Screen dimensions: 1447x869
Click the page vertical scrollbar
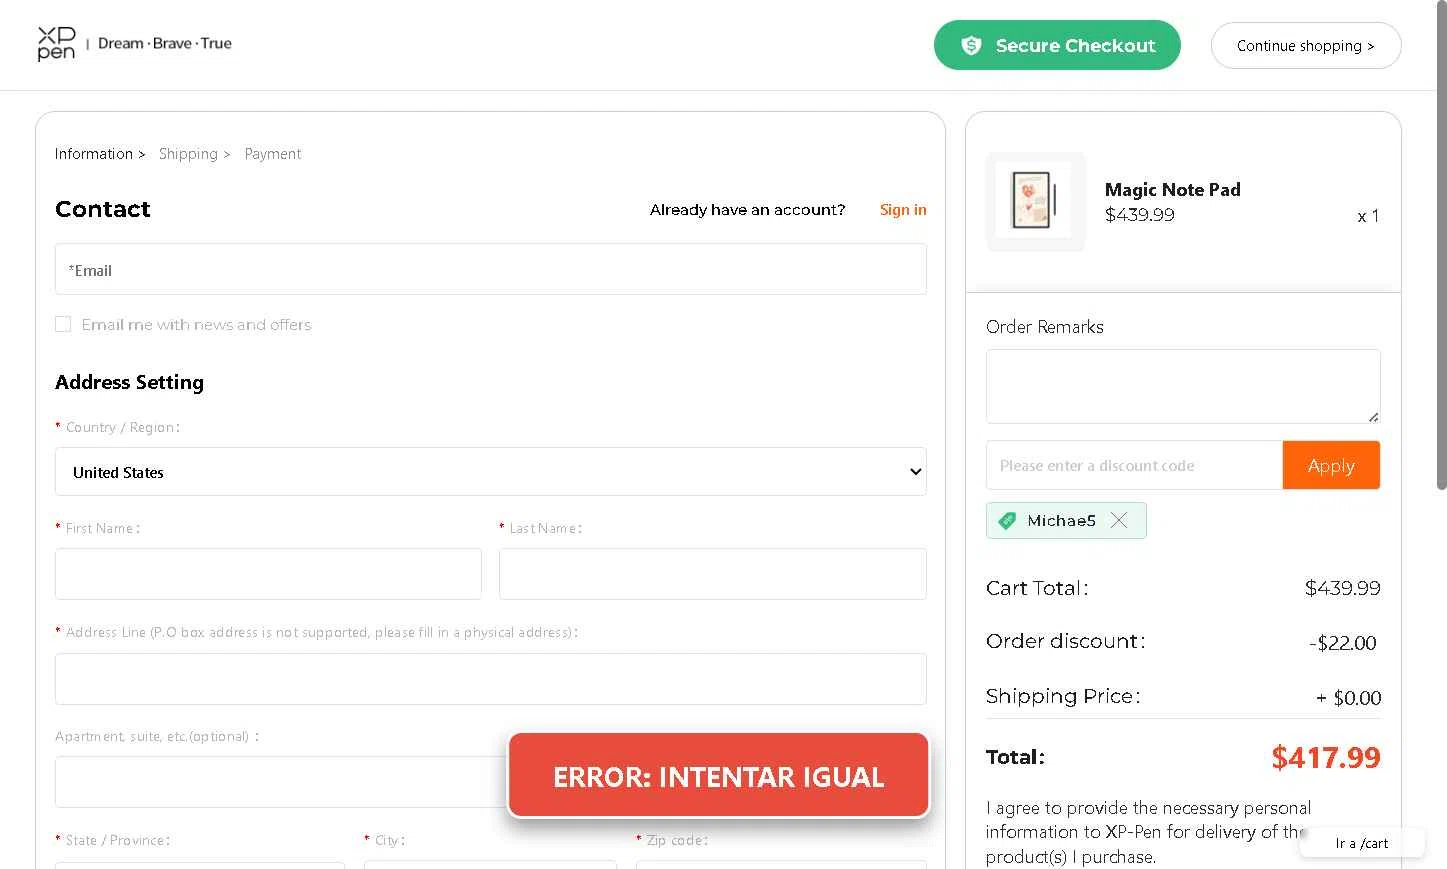click(1441, 245)
